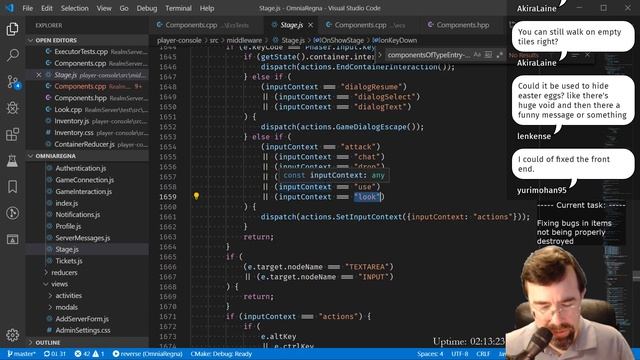The image size is (640, 360).
Task: Open the Bookmarks icon in activity bar
Action: click(x=12, y=187)
